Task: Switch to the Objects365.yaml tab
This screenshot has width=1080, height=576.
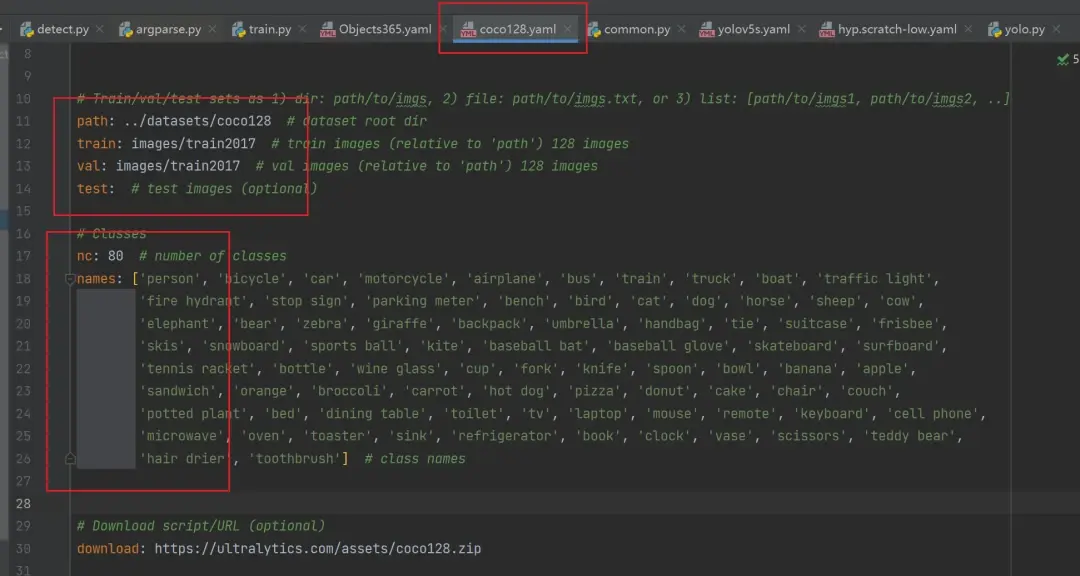Action: pyautogui.click(x=385, y=30)
